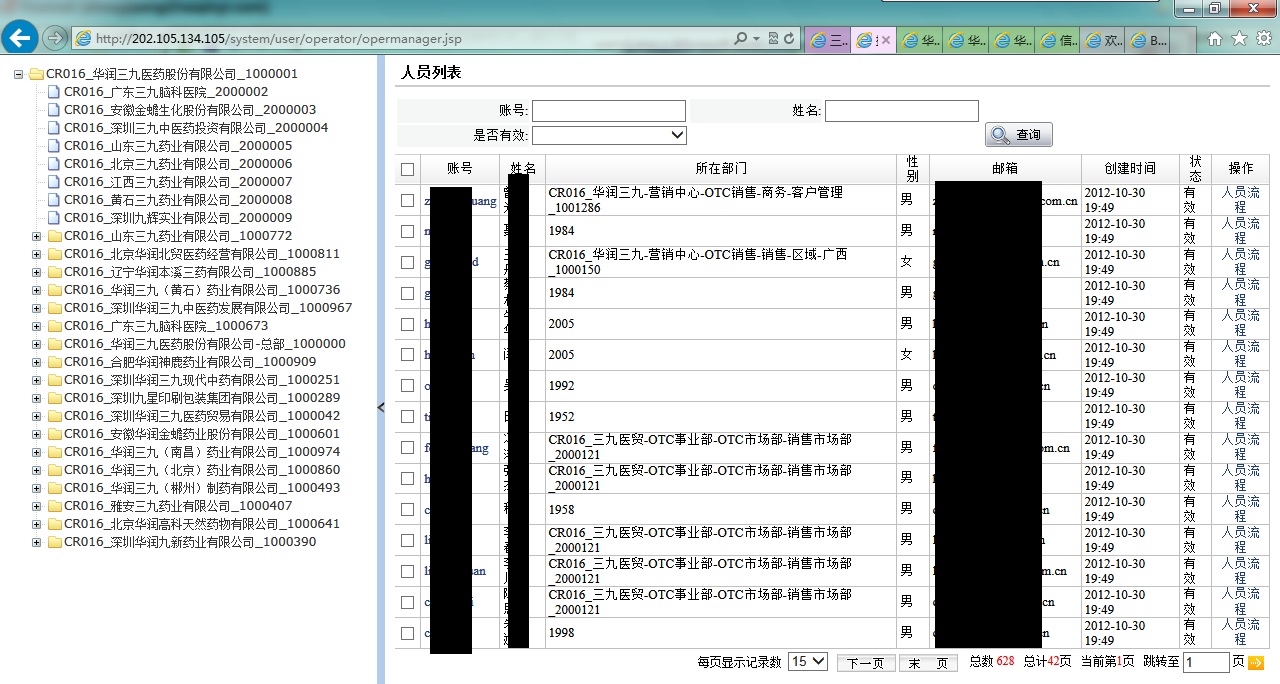Screen dimensions: 1280x684
Task: Click the 跳转至 page number input
Action: (x=1206, y=662)
